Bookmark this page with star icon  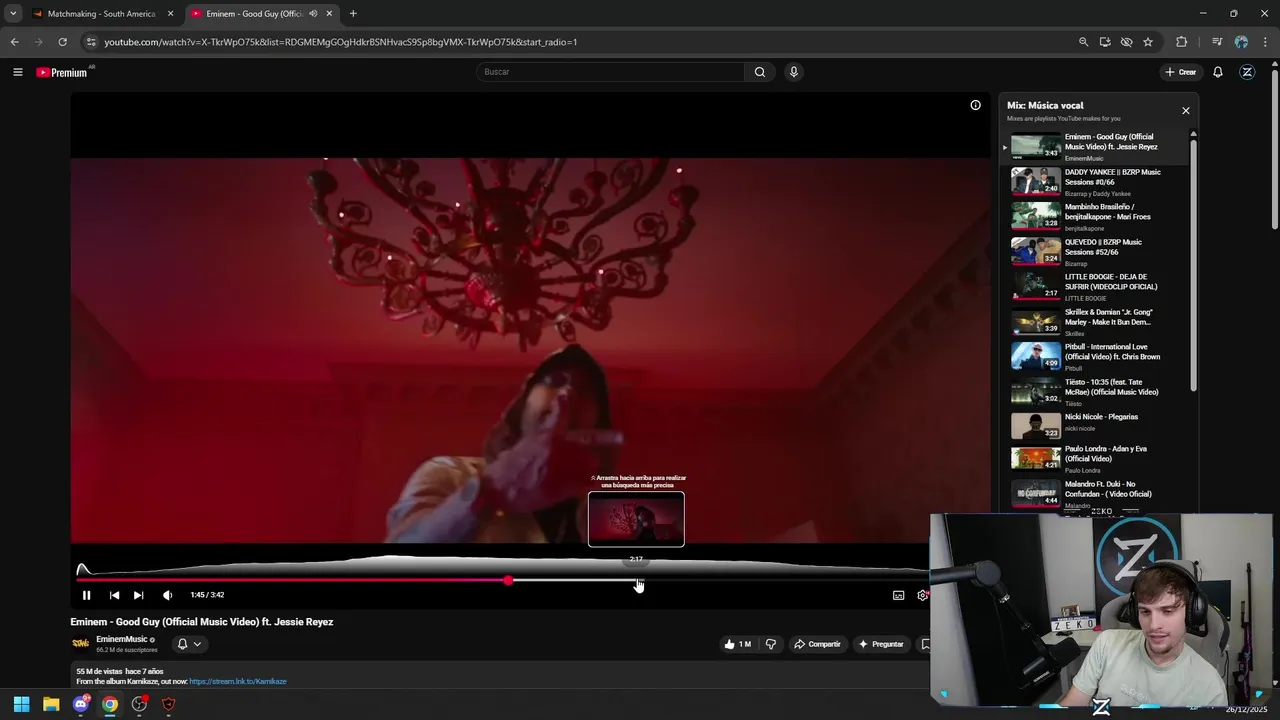1148,42
